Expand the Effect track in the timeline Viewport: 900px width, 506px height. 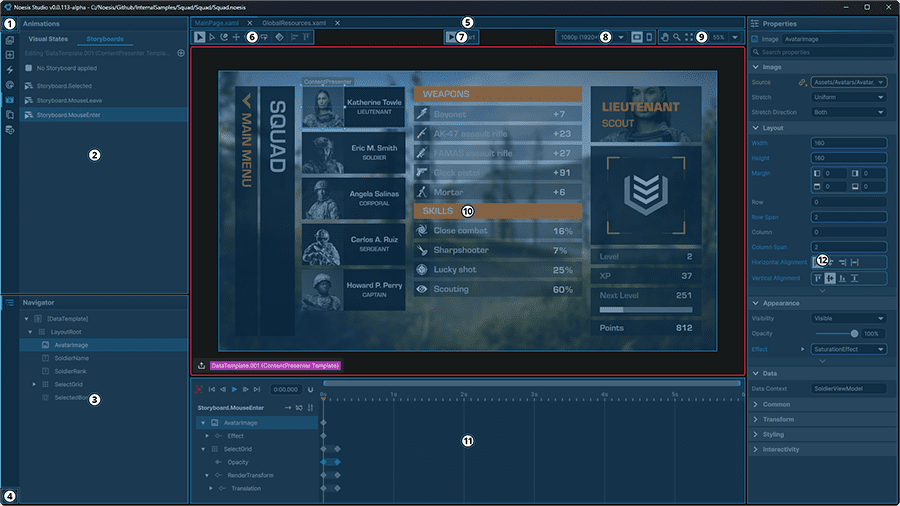click(x=207, y=436)
